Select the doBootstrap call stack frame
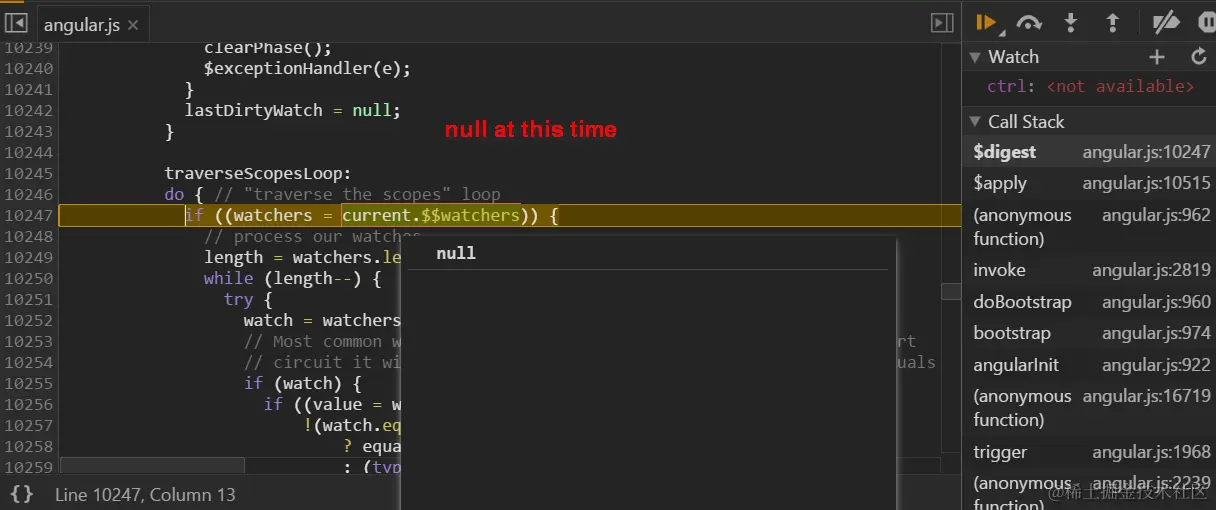The height and width of the screenshot is (510, 1216). (1090, 302)
